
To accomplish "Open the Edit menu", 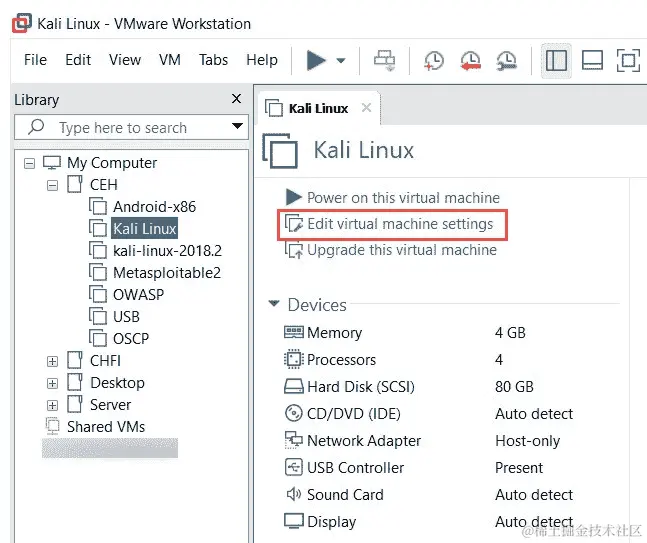I will click(x=78, y=60).
